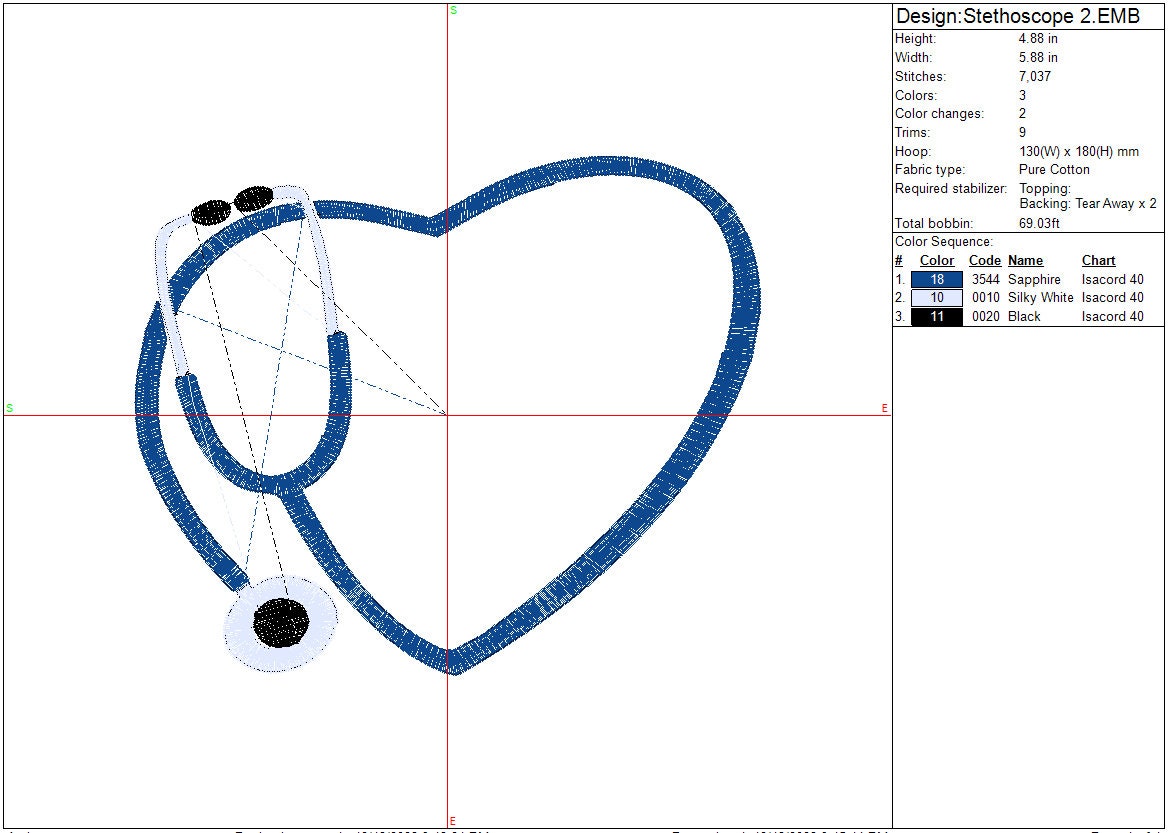Click the Sapphire color swatch numbered 18
This screenshot has width=1168, height=833.
coord(936,280)
